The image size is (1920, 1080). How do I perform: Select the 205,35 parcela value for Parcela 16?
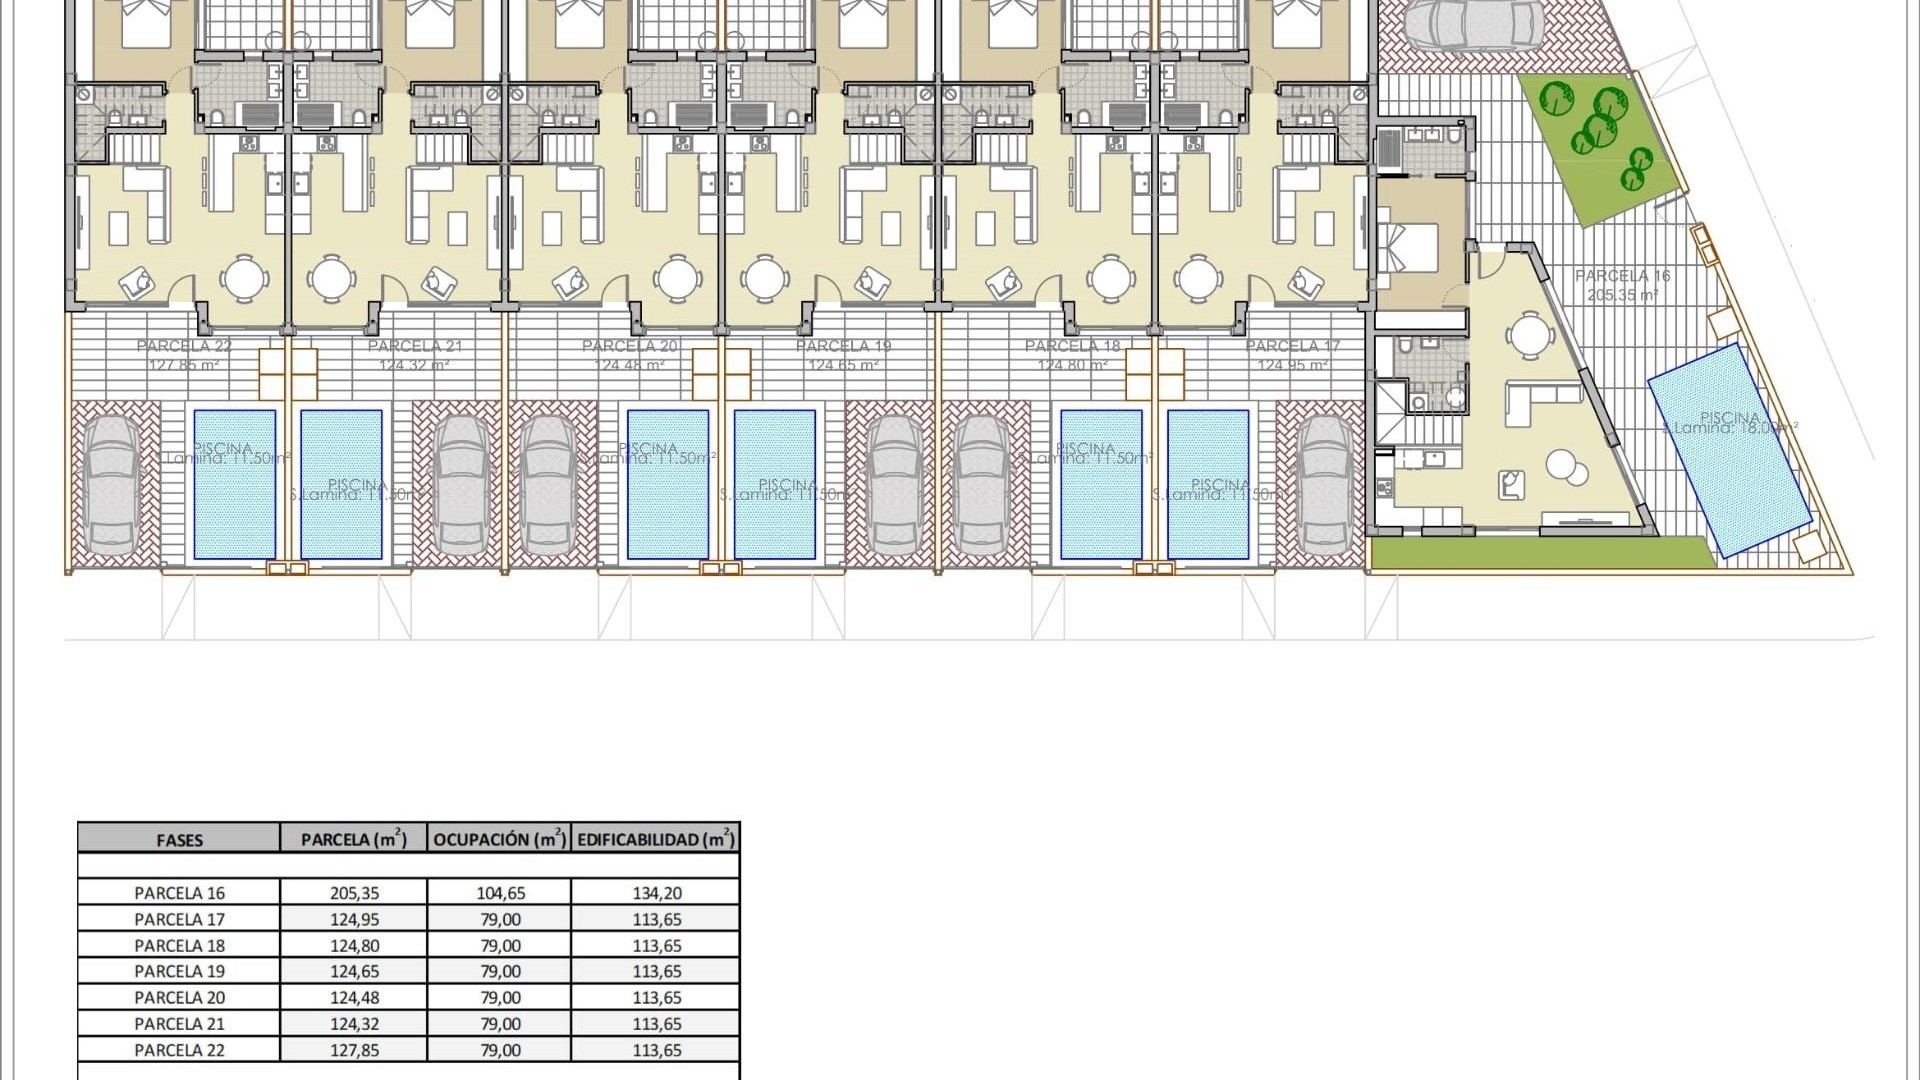(355, 892)
